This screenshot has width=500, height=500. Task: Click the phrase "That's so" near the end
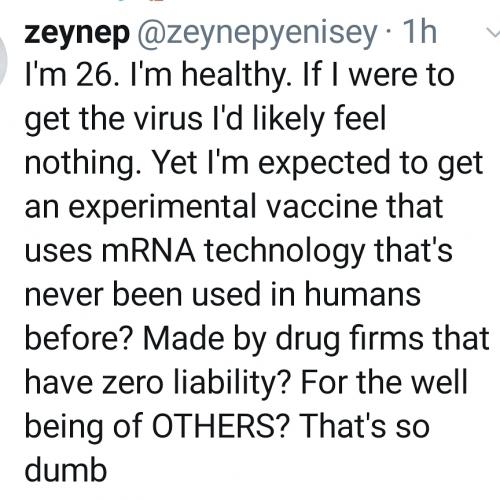pyautogui.click(x=365, y=426)
